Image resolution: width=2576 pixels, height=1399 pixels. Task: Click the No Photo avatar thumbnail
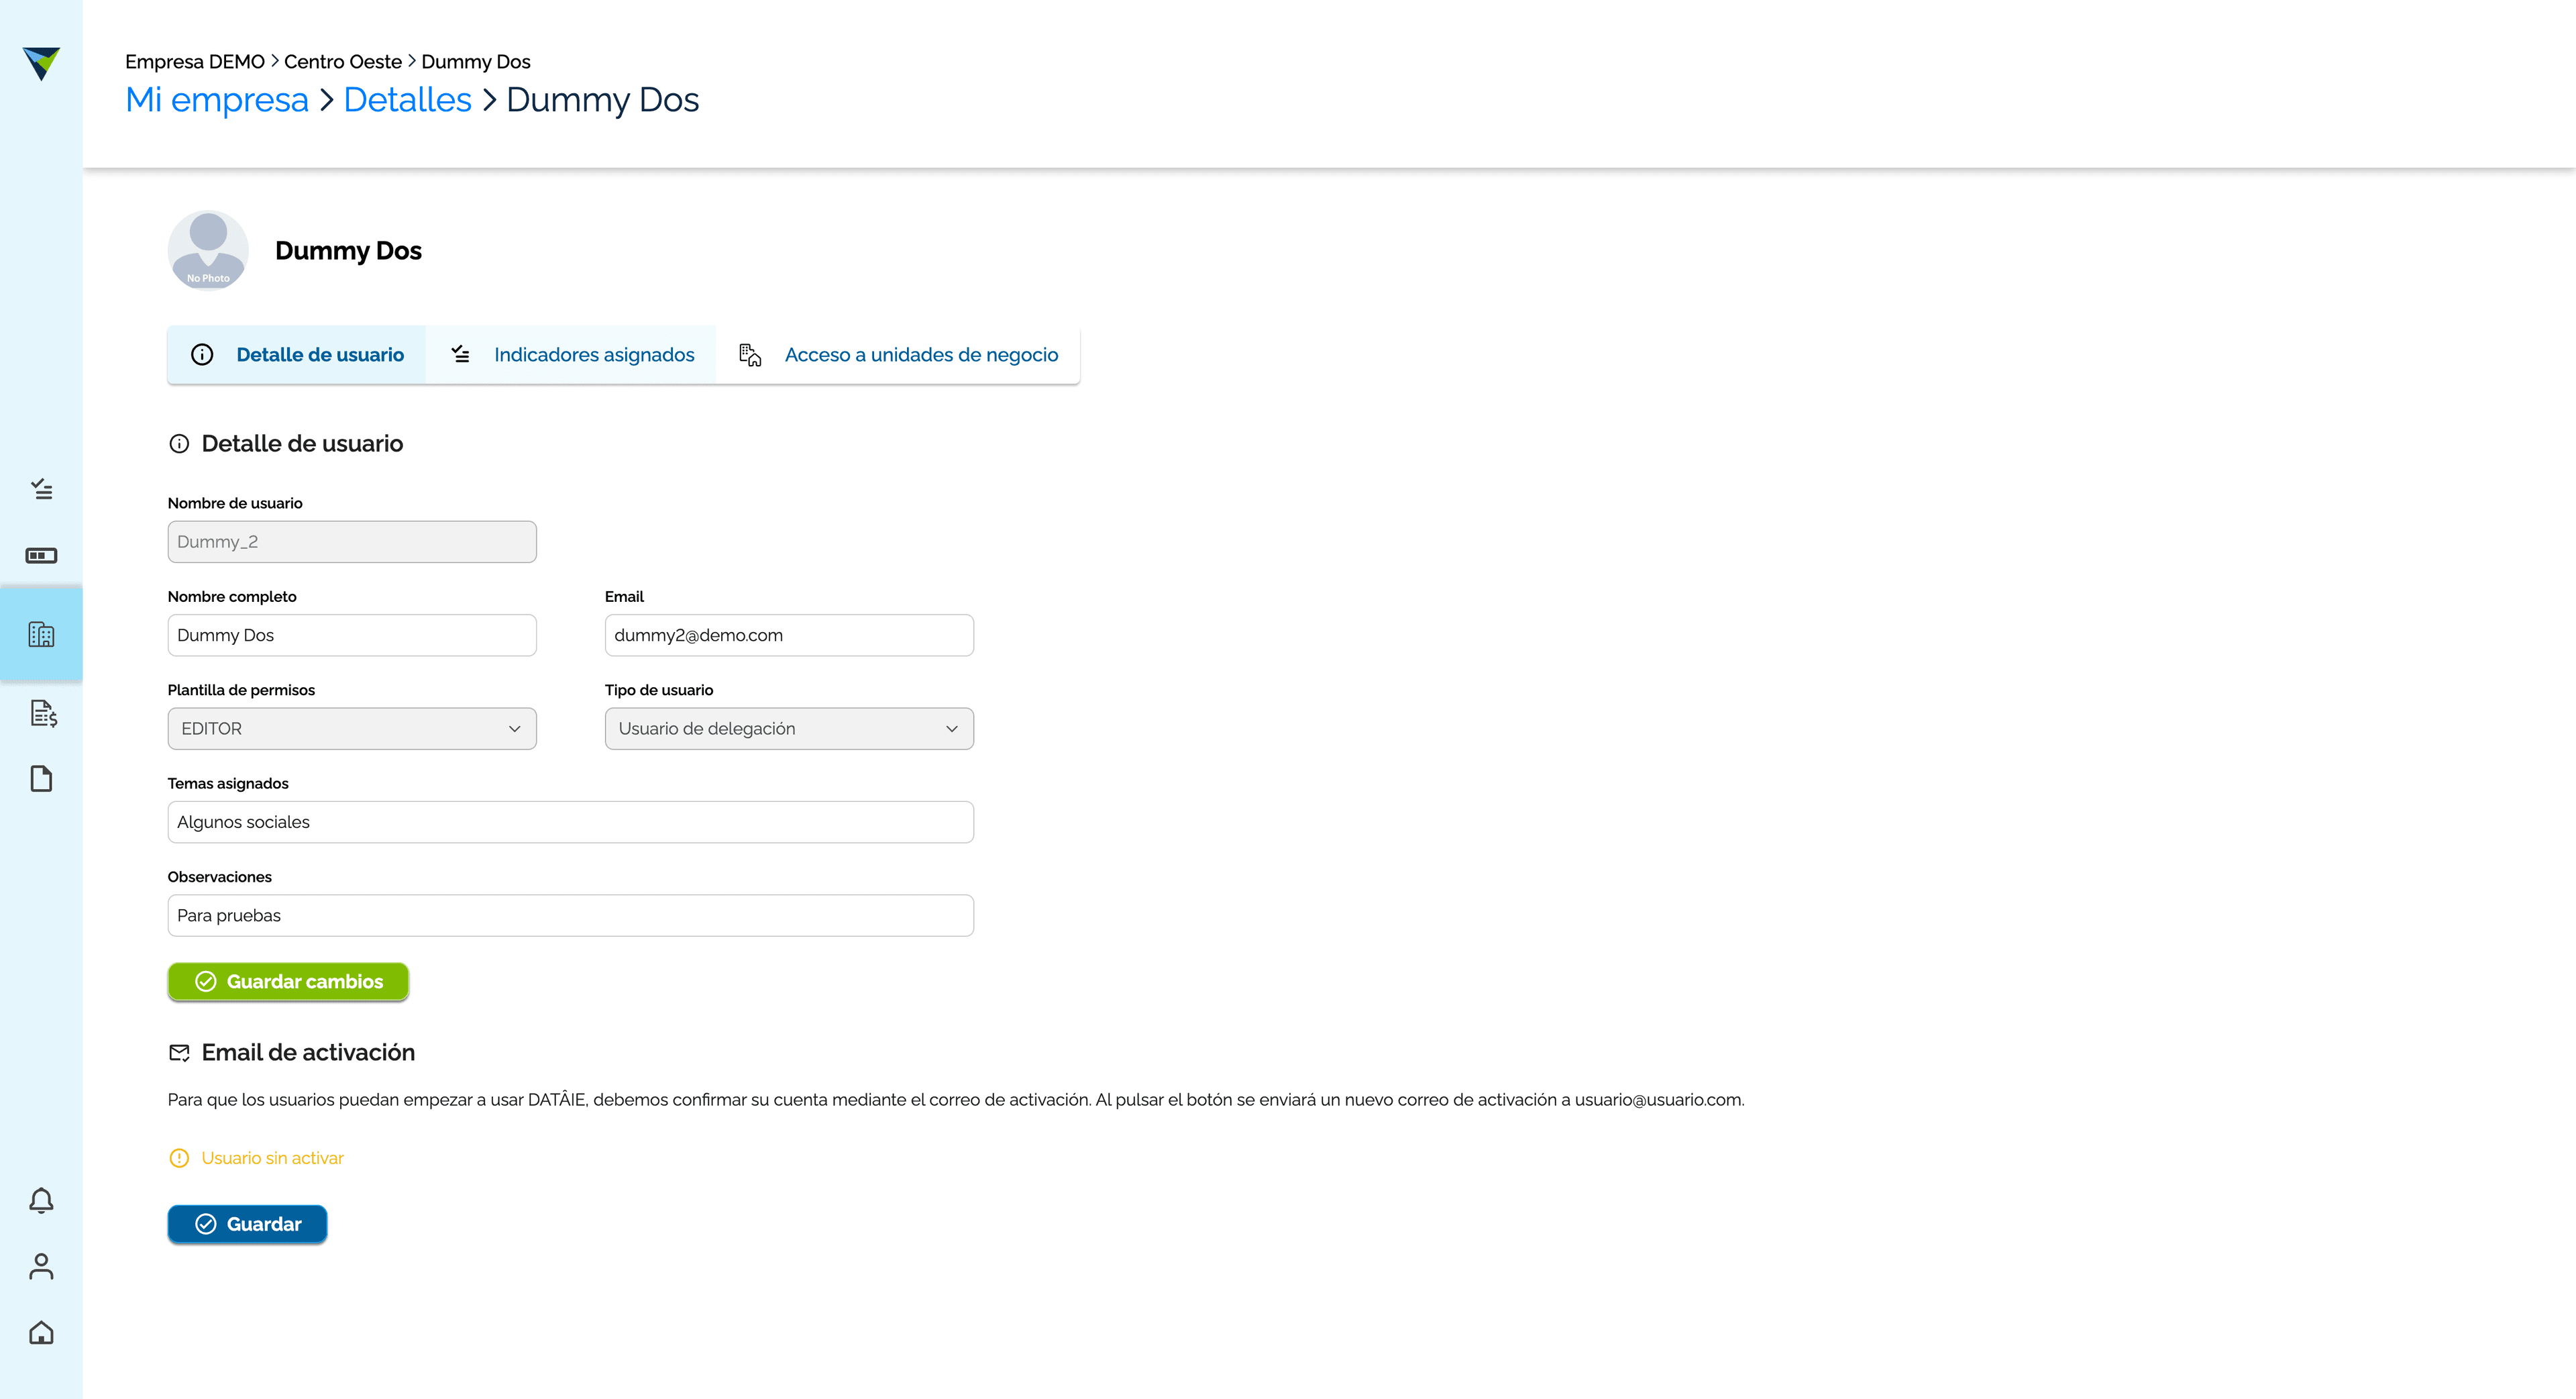tap(208, 250)
